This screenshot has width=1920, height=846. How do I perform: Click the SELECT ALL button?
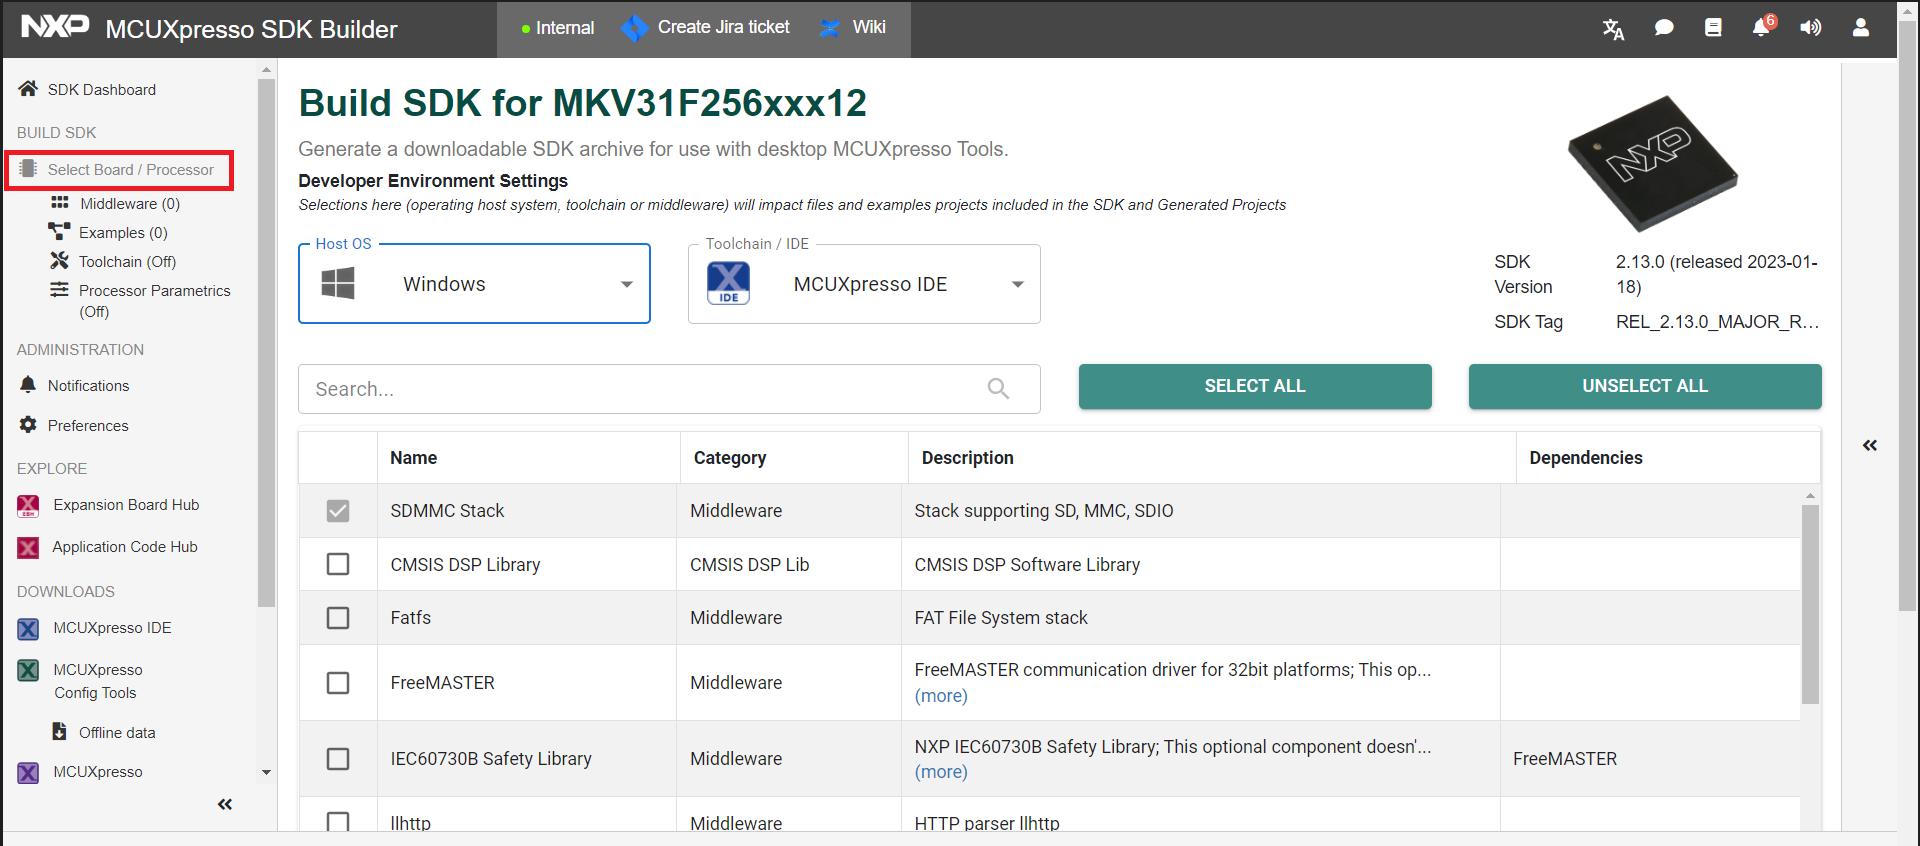point(1255,386)
